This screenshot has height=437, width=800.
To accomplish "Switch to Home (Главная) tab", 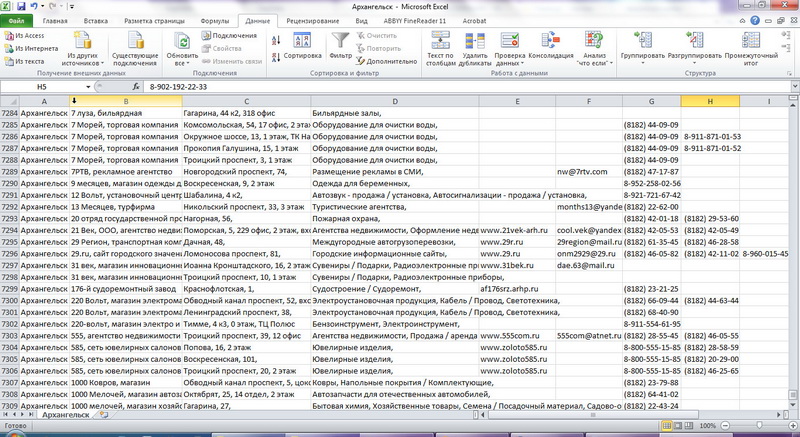I will [x=55, y=21].
